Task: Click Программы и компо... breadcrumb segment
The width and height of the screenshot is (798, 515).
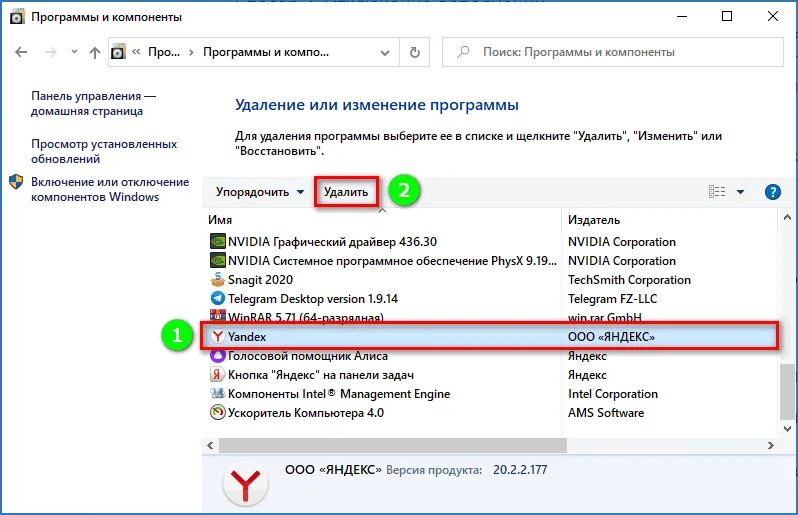Action: tap(266, 52)
